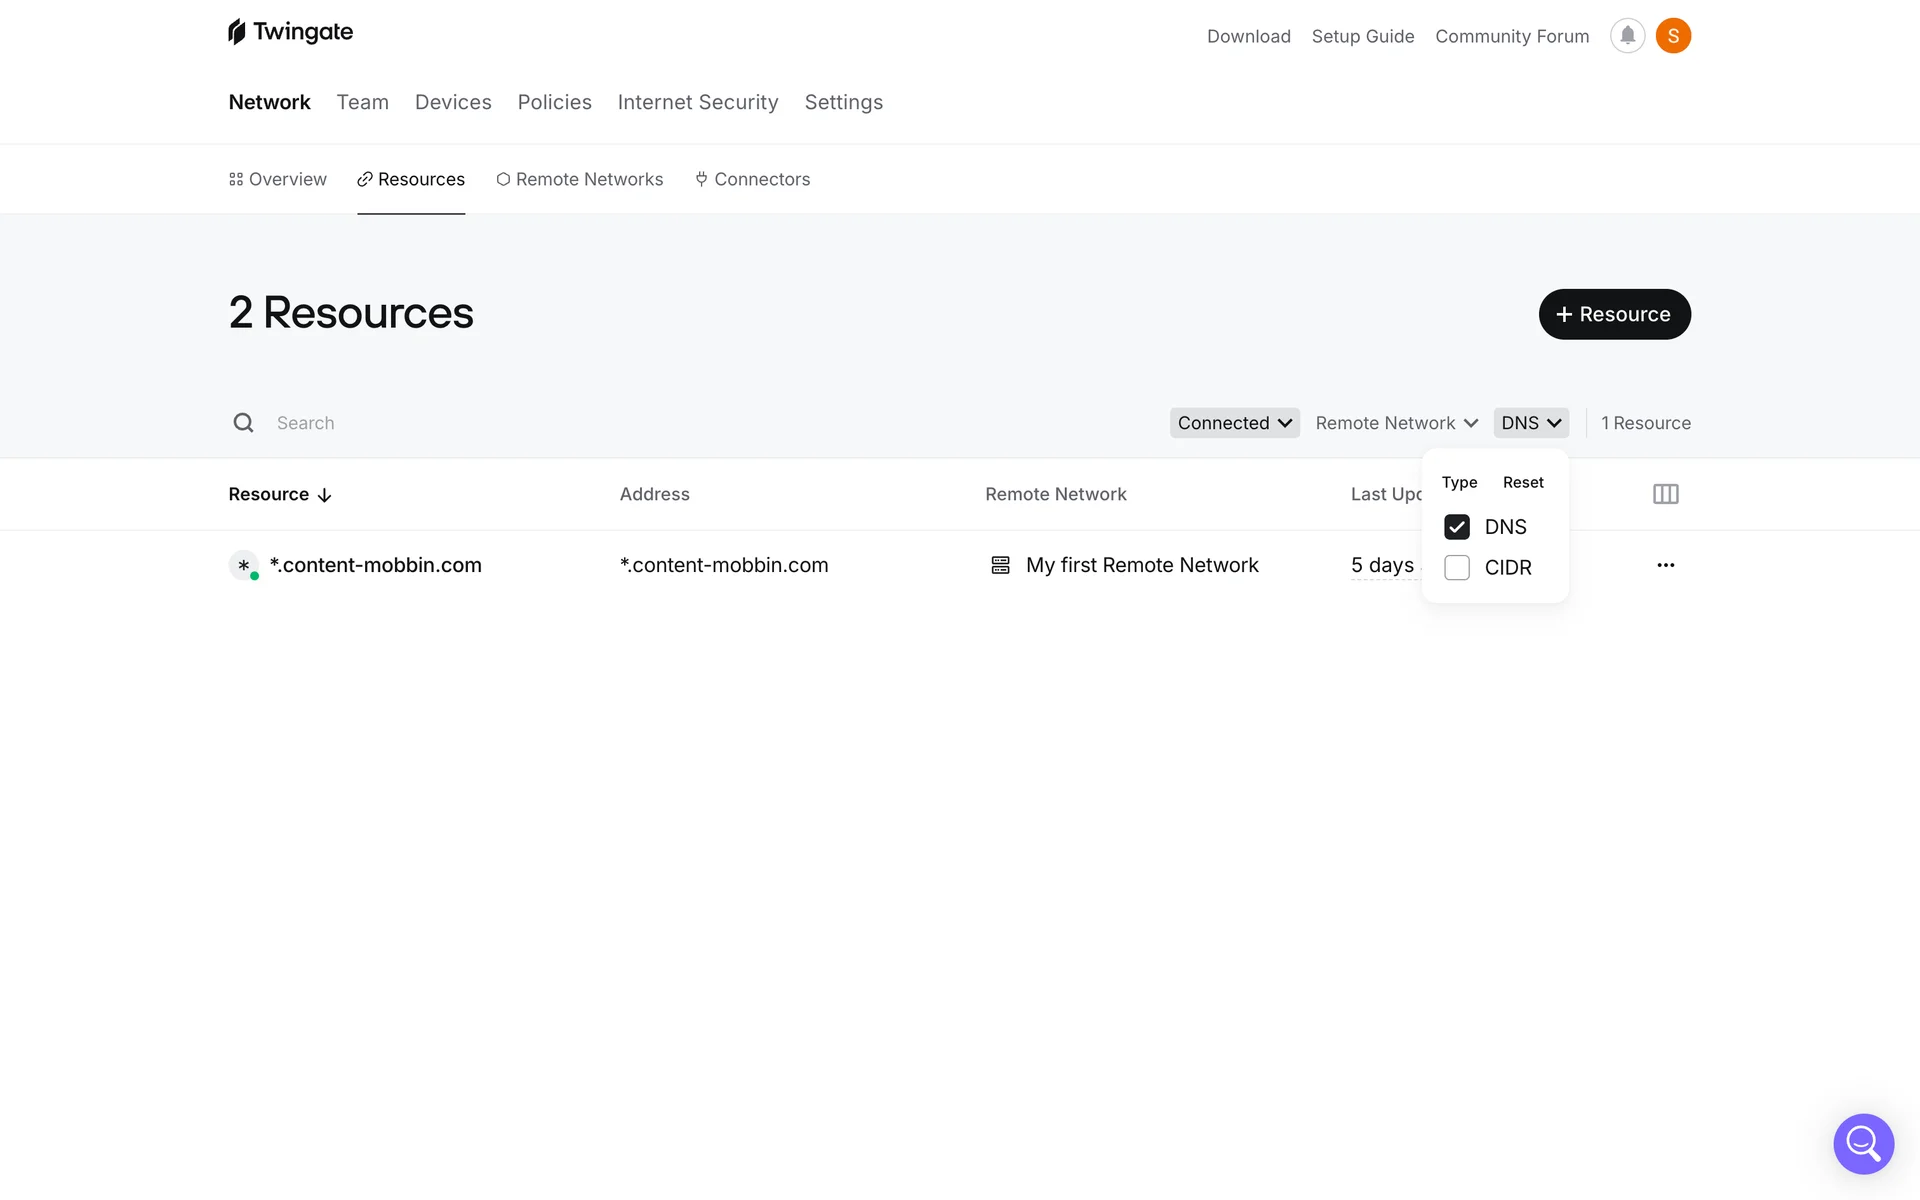The width and height of the screenshot is (1920, 1200).
Task: Reset the Type filter
Action: click(x=1522, y=482)
